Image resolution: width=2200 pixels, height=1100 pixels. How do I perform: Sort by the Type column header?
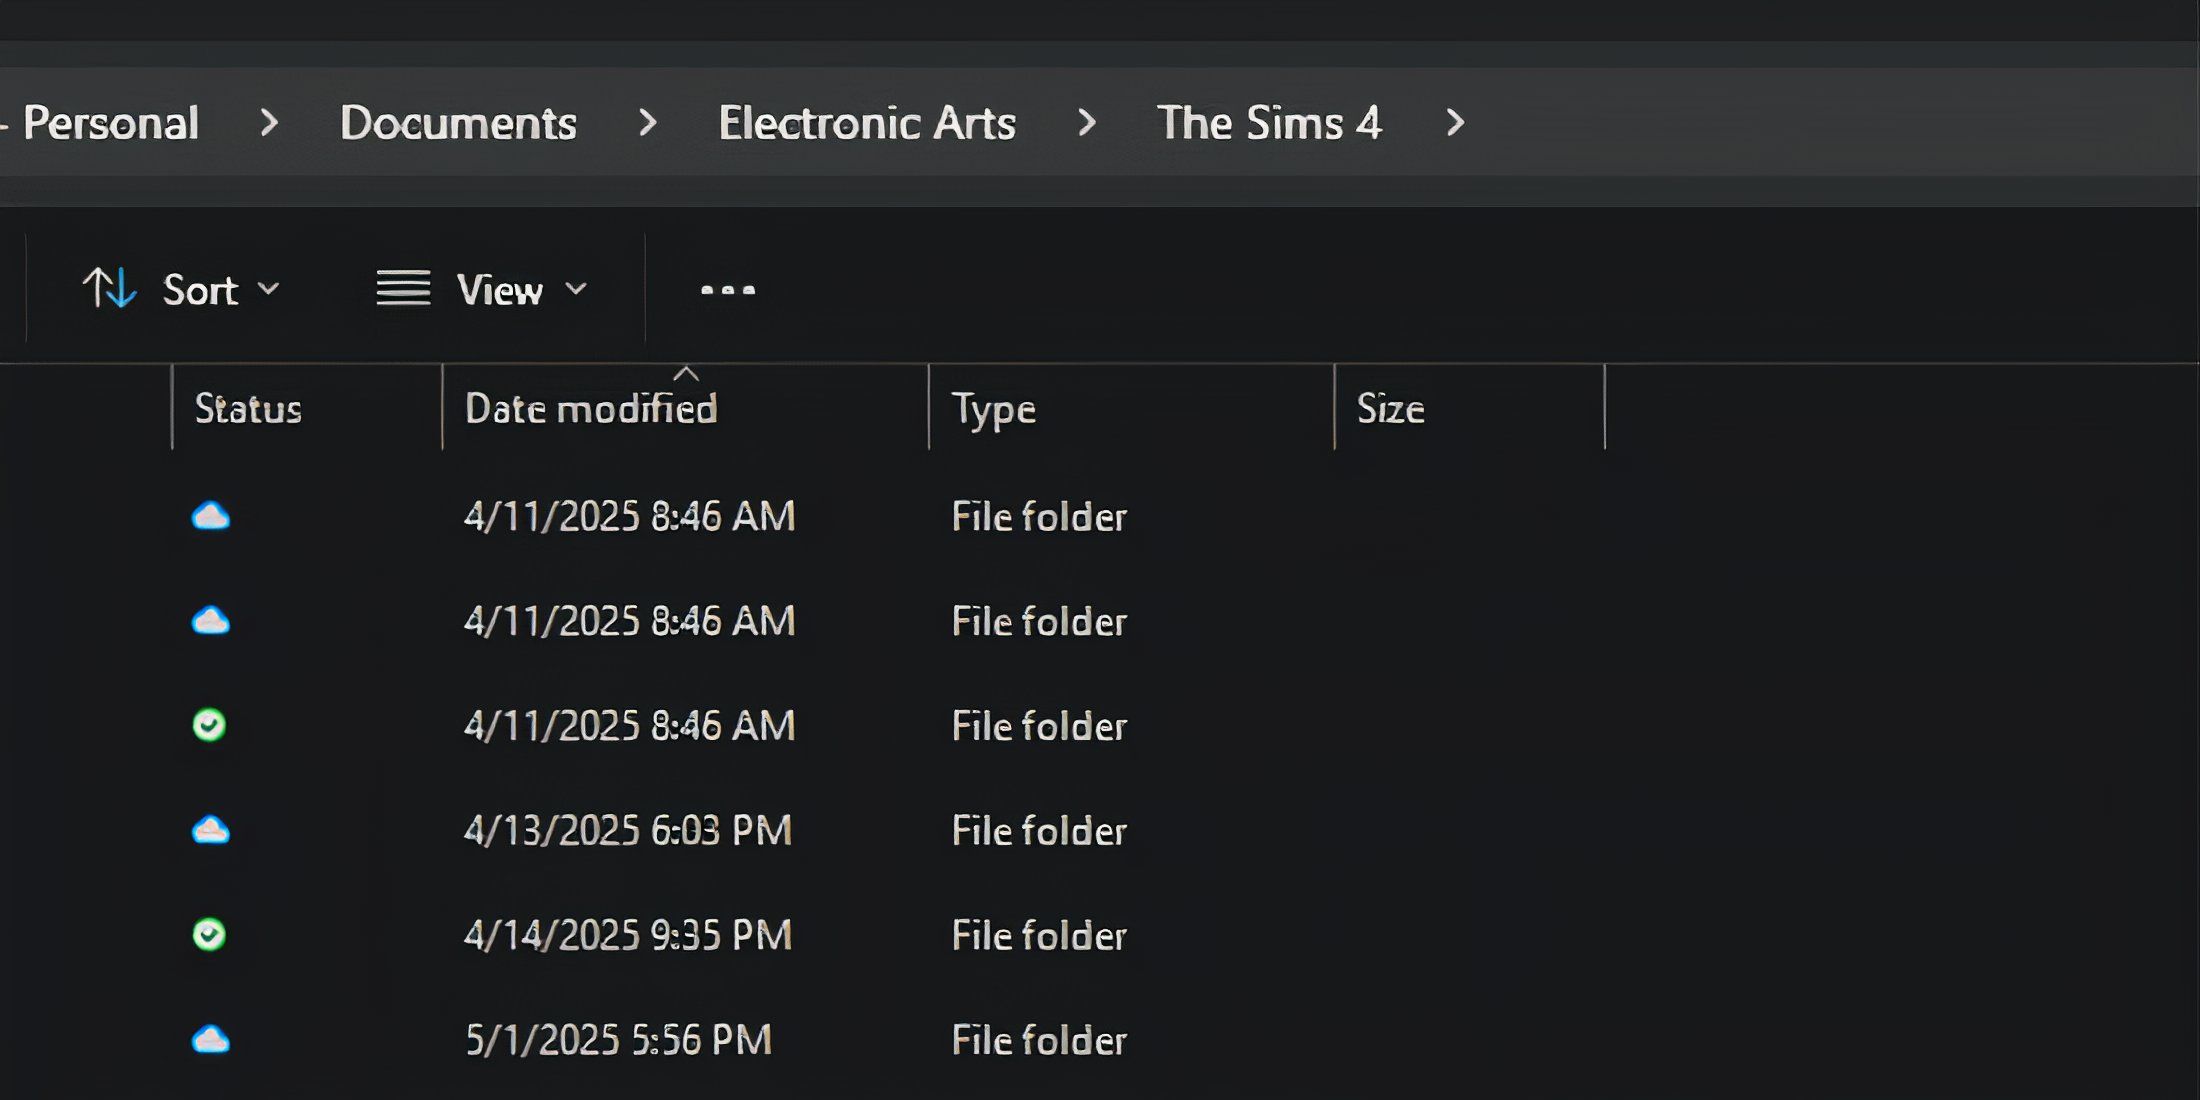point(993,409)
